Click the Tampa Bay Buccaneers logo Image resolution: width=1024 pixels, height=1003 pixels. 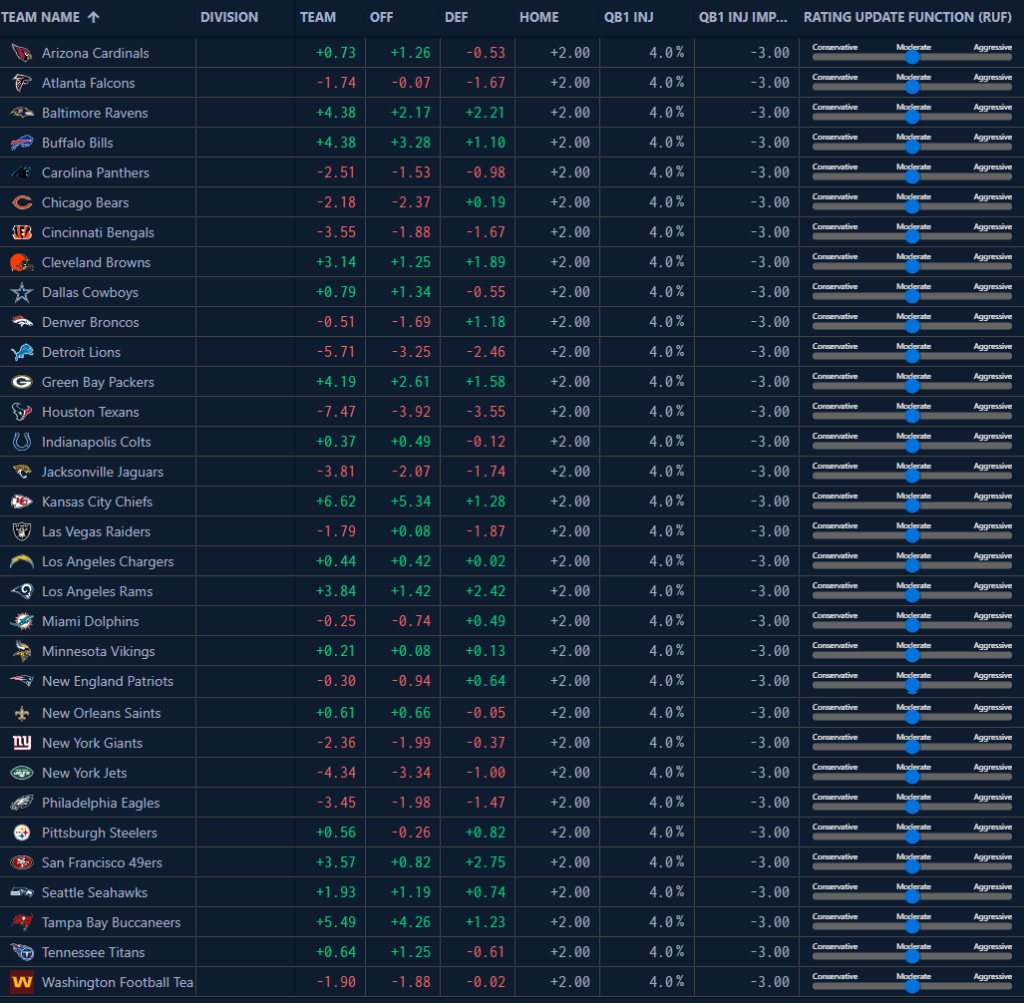[22, 923]
